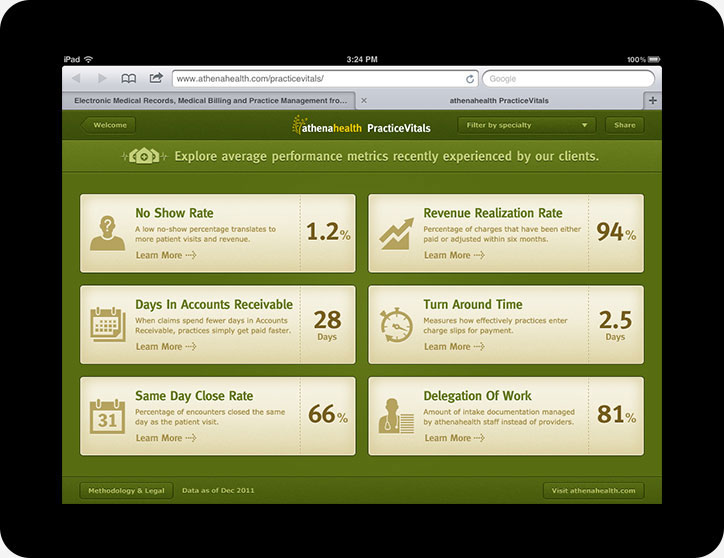Expand the Filter by specialty dropdown

(526, 125)
